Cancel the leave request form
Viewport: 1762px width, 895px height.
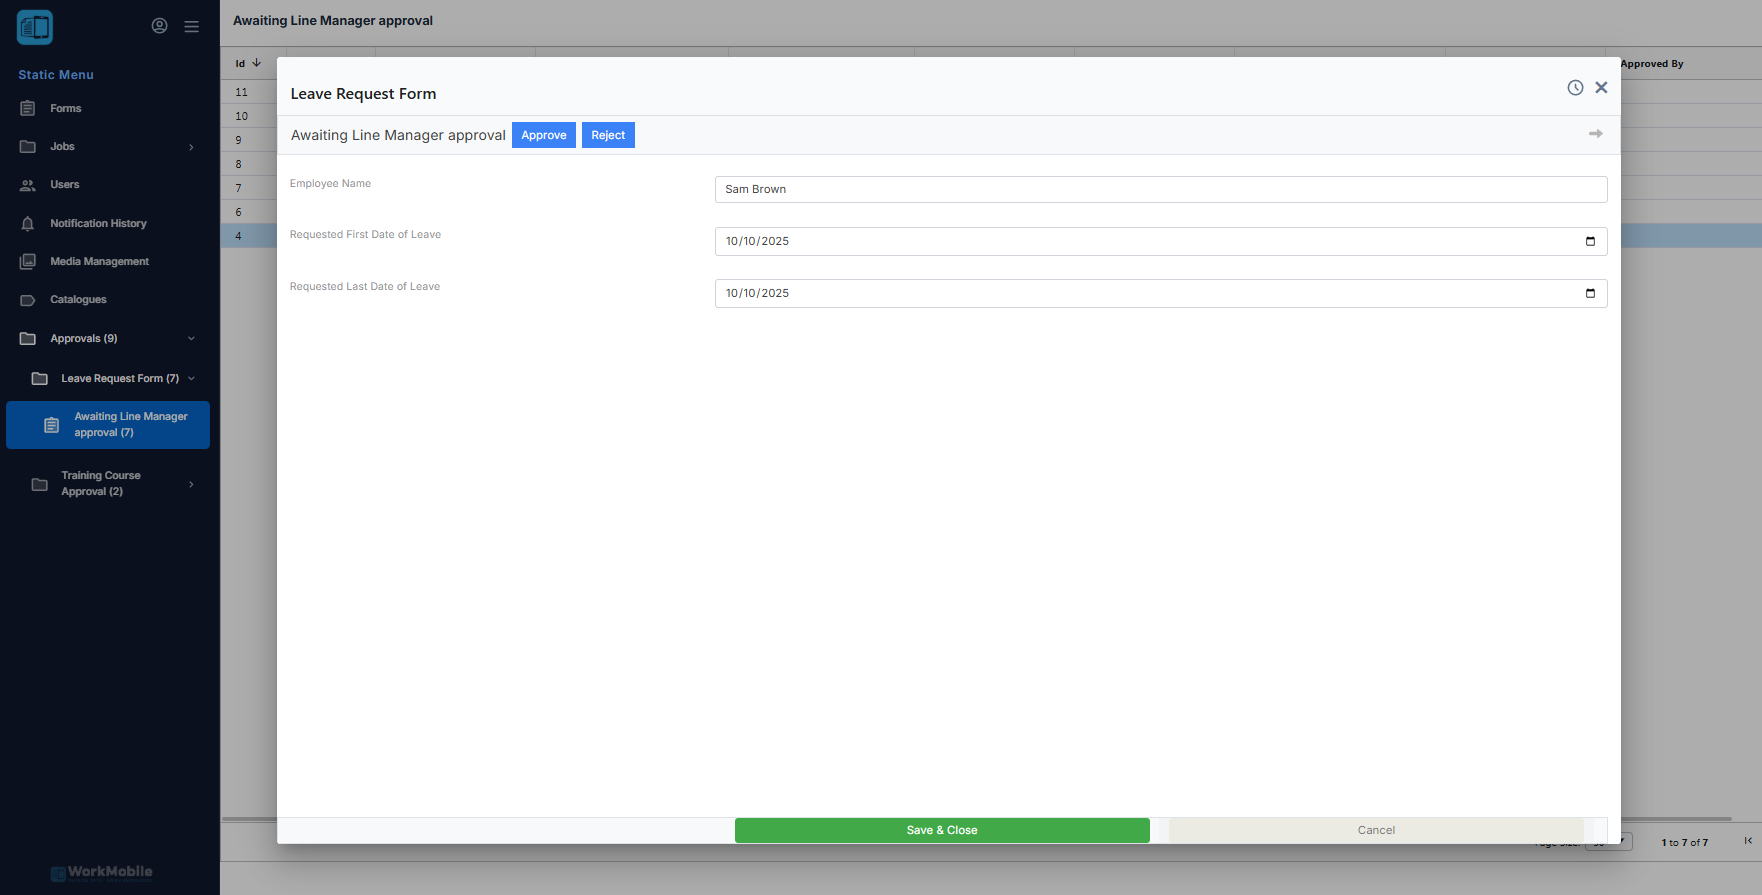pyautogui.click(x=1376, y=830)
